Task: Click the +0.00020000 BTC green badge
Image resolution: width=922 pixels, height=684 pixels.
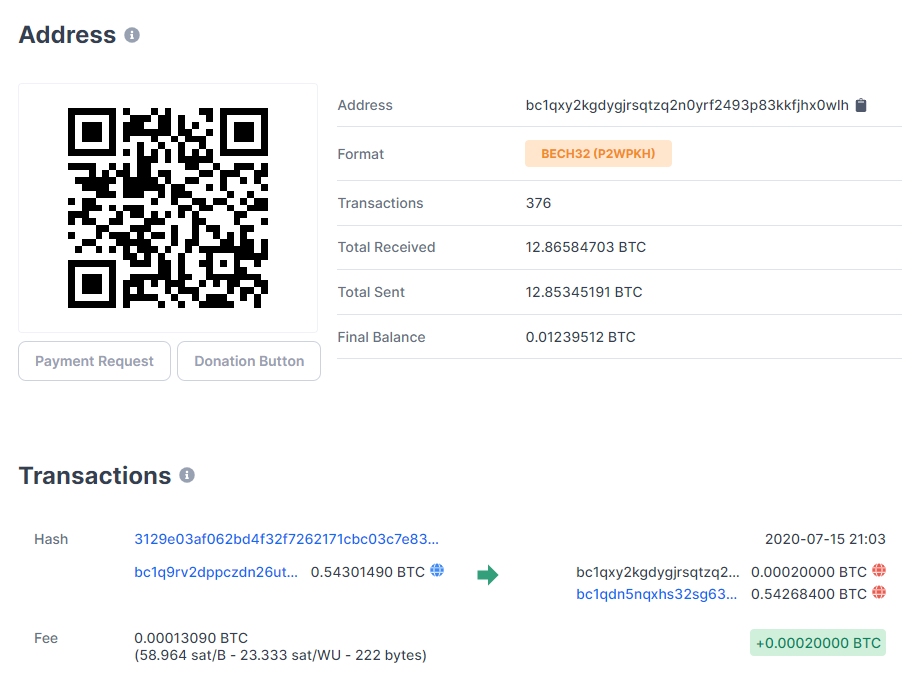Action: click(818, 643)
